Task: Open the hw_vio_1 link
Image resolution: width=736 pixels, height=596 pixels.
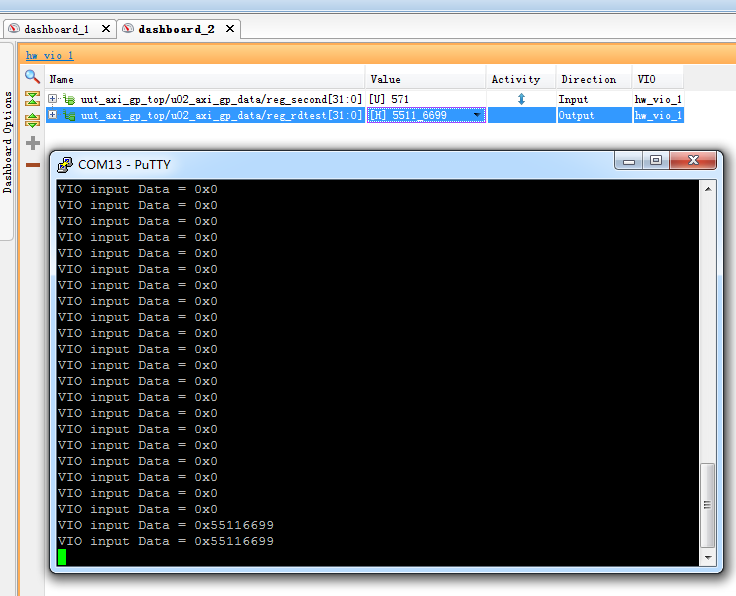Action: (x=50, y=55)
